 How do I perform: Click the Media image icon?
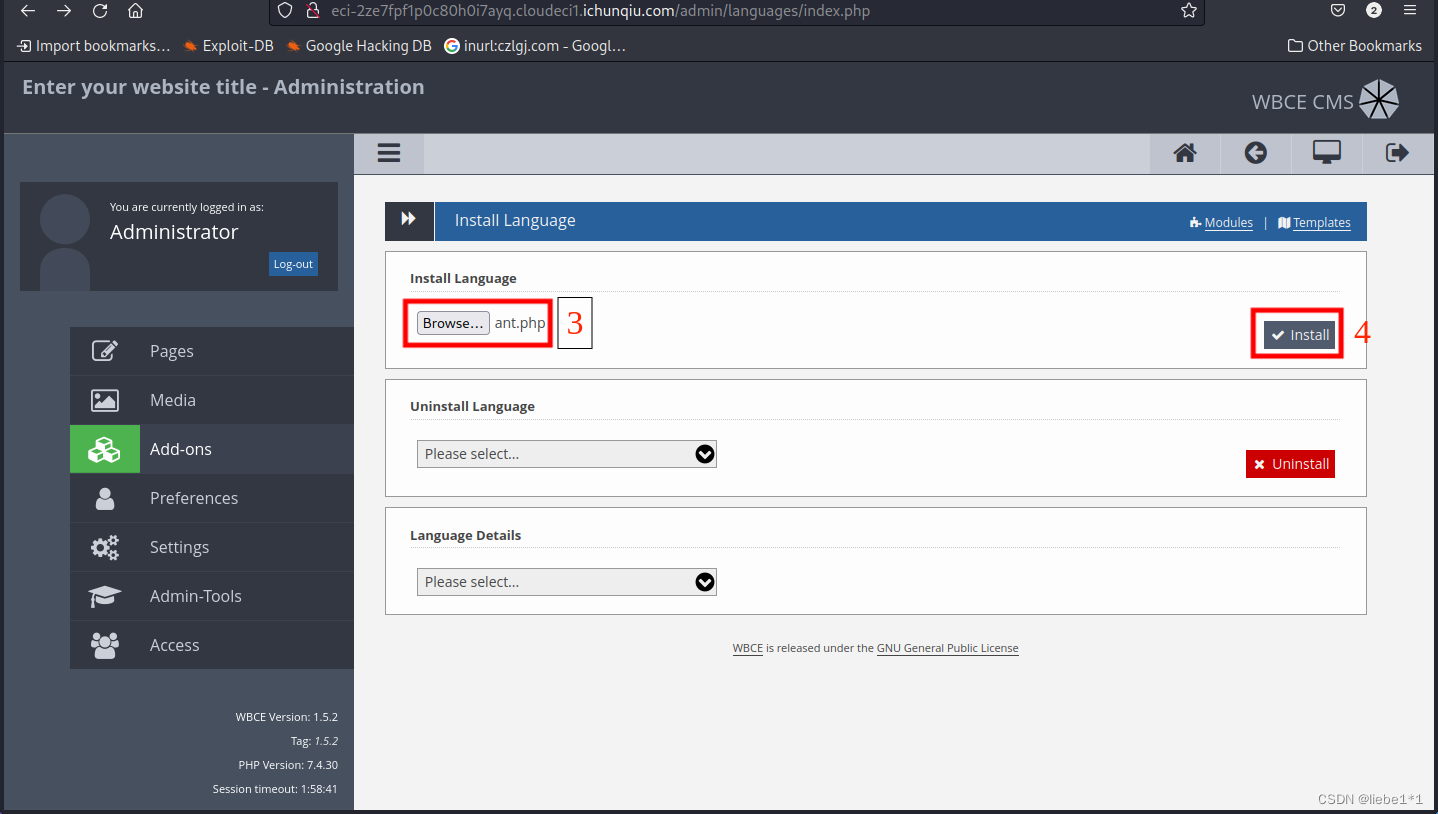pyautogui.click(x=105, y=400)
